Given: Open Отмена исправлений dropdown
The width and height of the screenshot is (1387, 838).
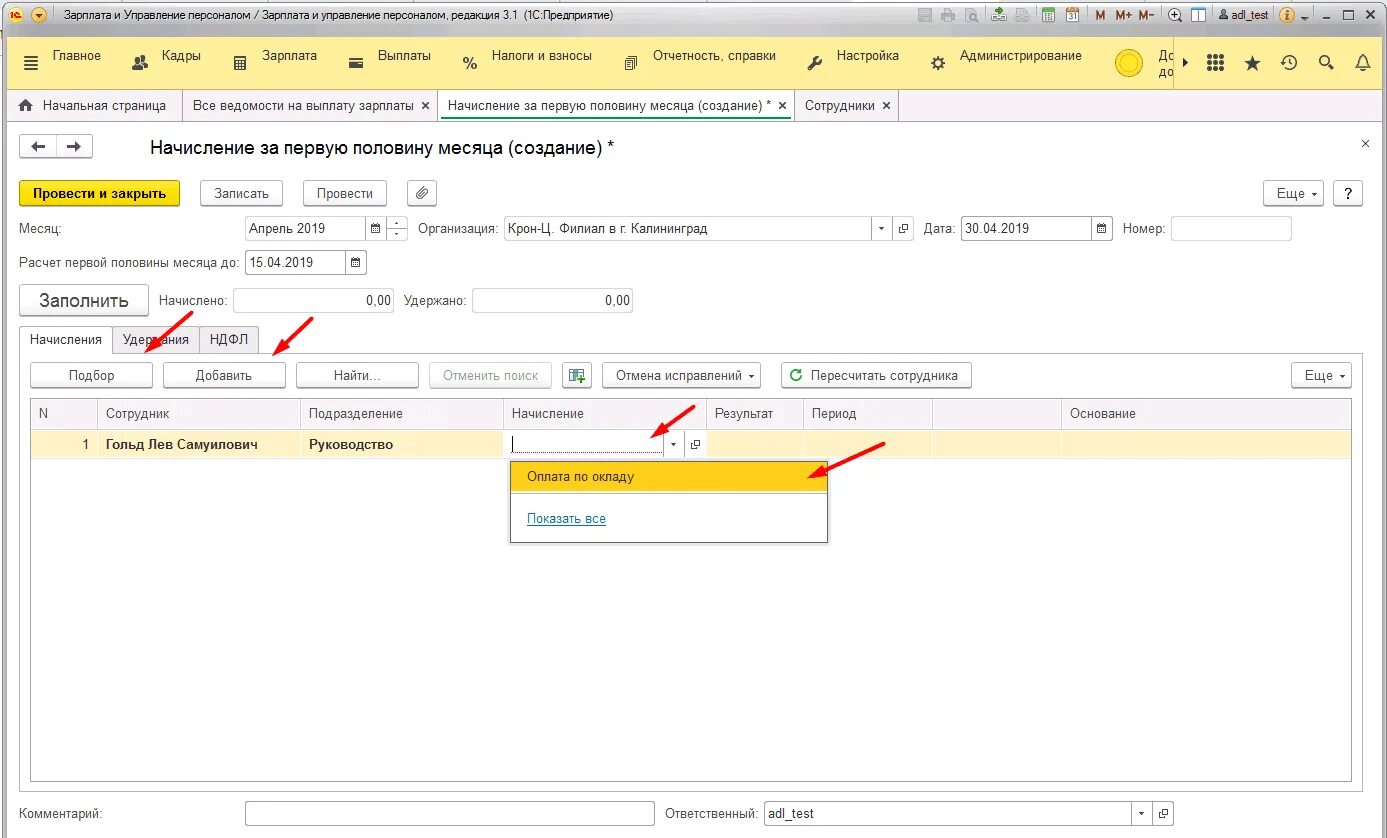Looking at the screenshot, I should point(681,375).
